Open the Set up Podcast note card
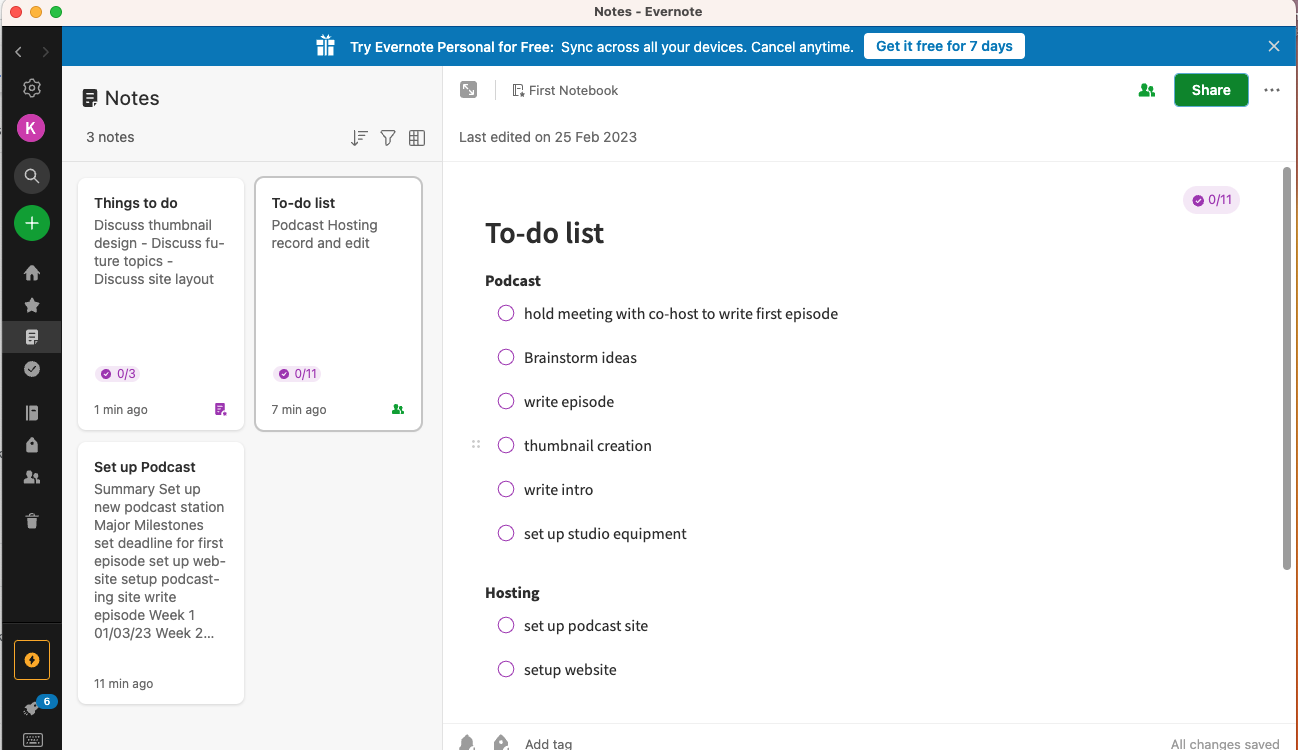 coord(161,573)
